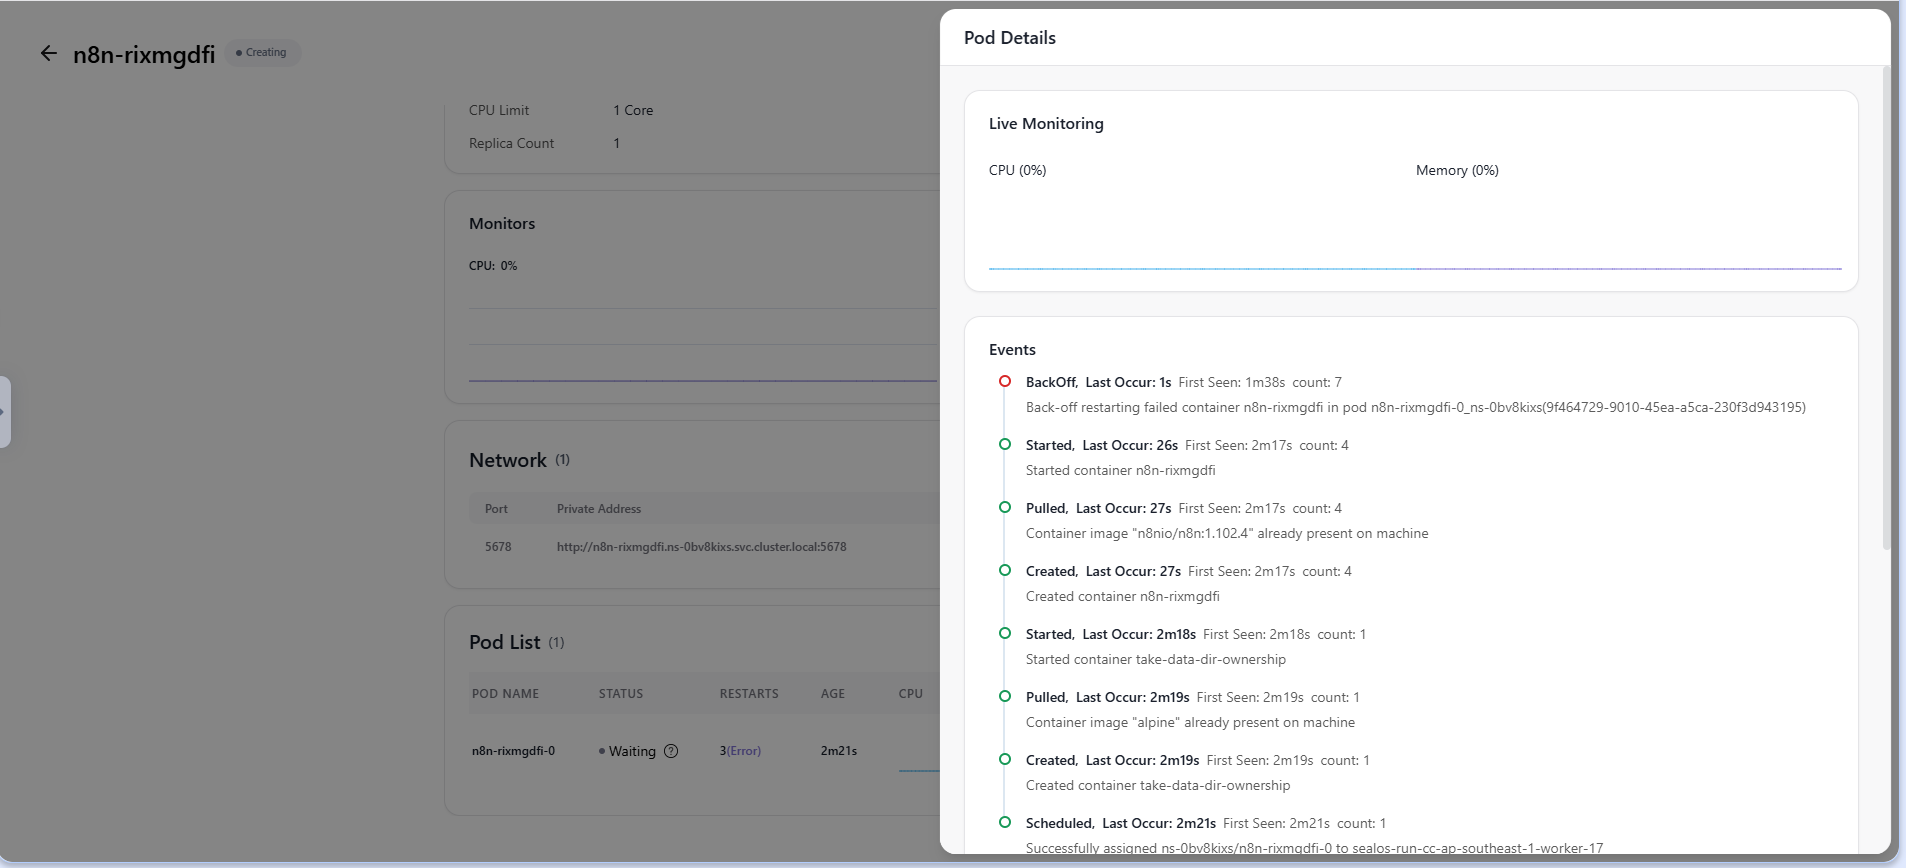
Task: Click the Back-off restarting failed container message
Action: point(1415,408)
